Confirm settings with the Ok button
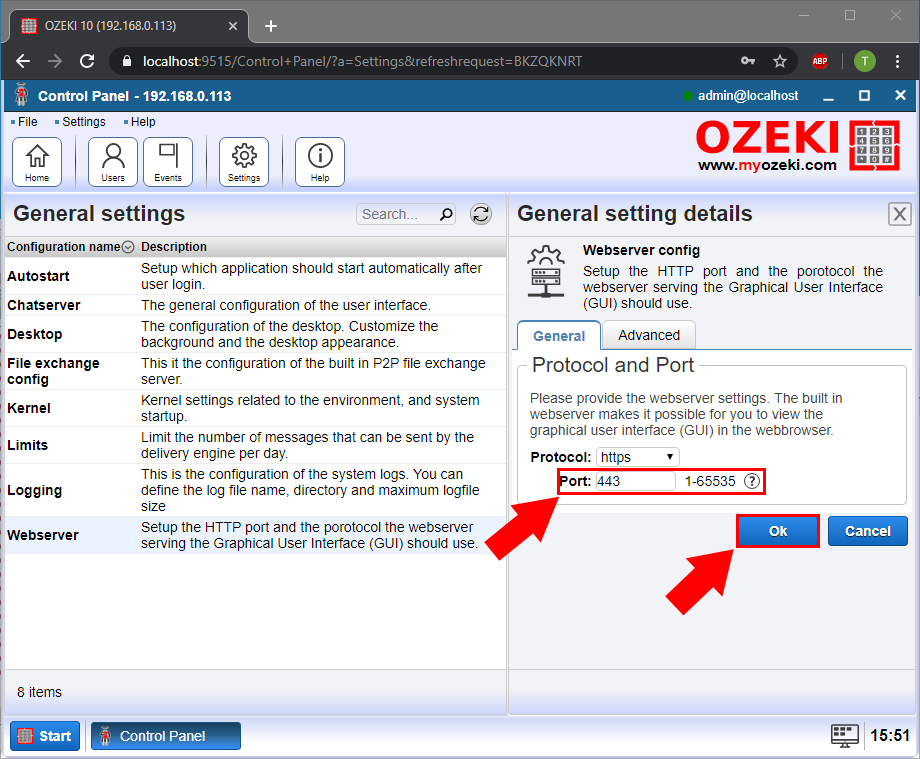This screenshot has width=920, height=759. [778, 531]
